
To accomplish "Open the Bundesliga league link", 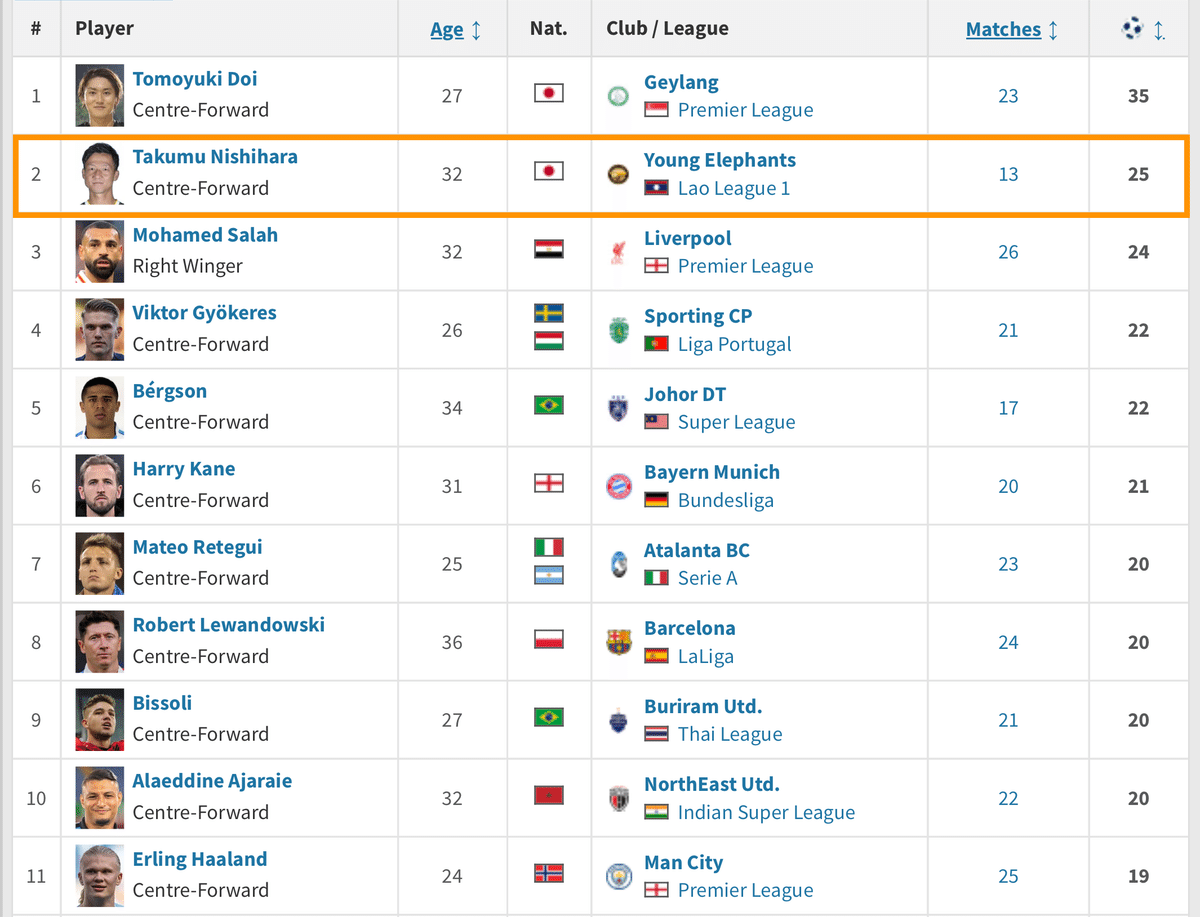I will coord(726,500).
